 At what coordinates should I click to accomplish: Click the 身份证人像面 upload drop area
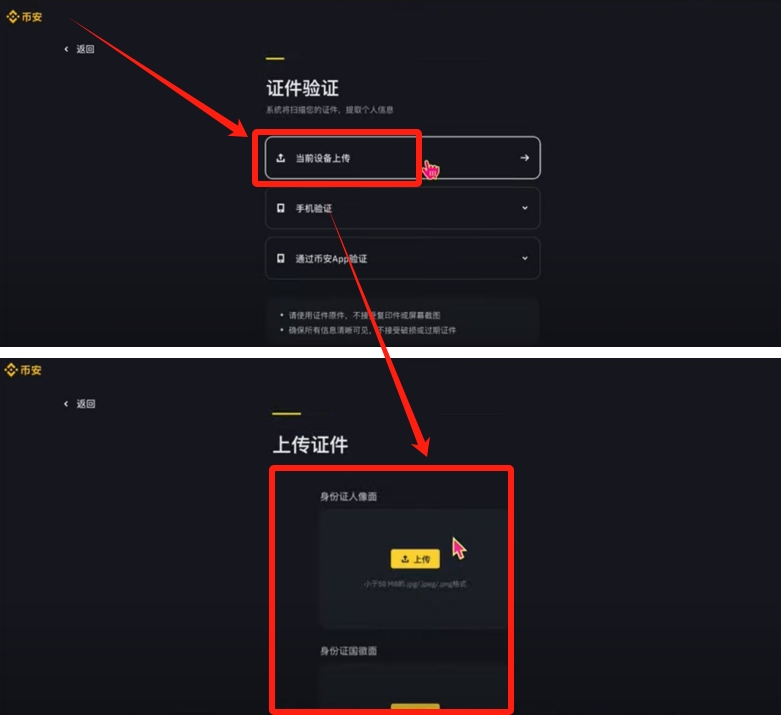click(x=413, y=569)
